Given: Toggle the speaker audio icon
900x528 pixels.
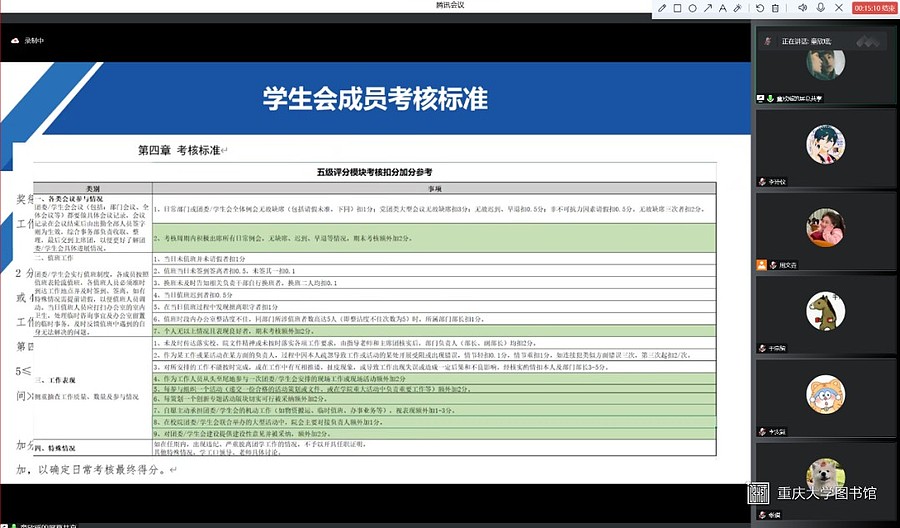Looking at the screenshot, I should point(802,8).
